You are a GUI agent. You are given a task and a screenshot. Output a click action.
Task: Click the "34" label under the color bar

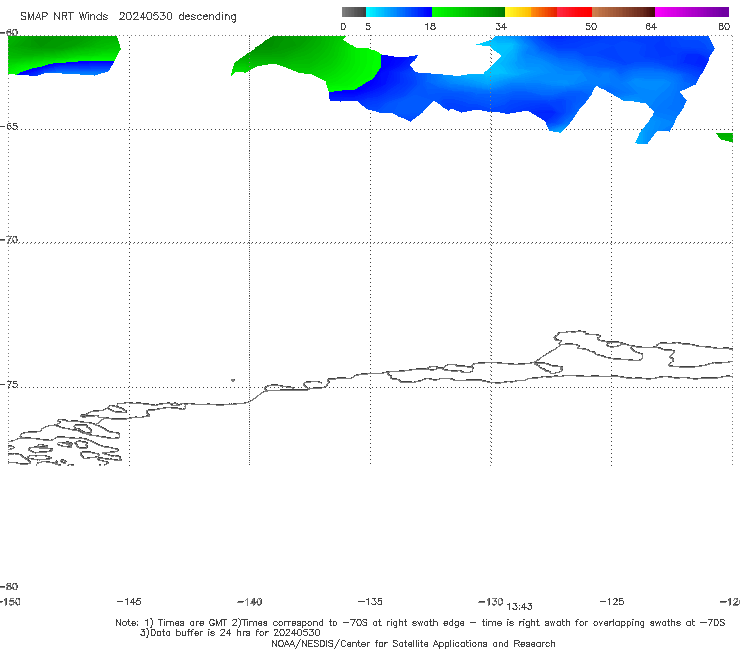coord(501,27)
